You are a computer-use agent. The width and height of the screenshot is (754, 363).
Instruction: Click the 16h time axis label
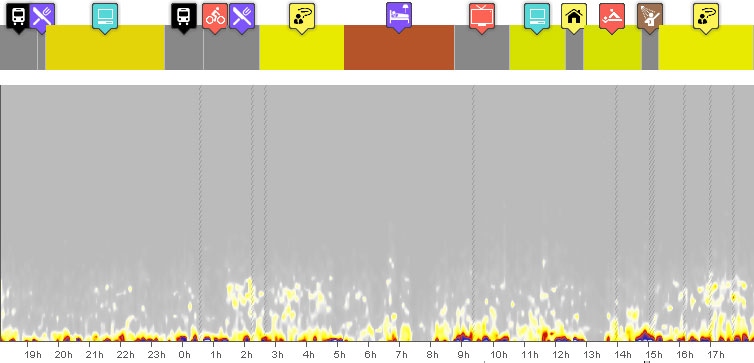(685, 355)
